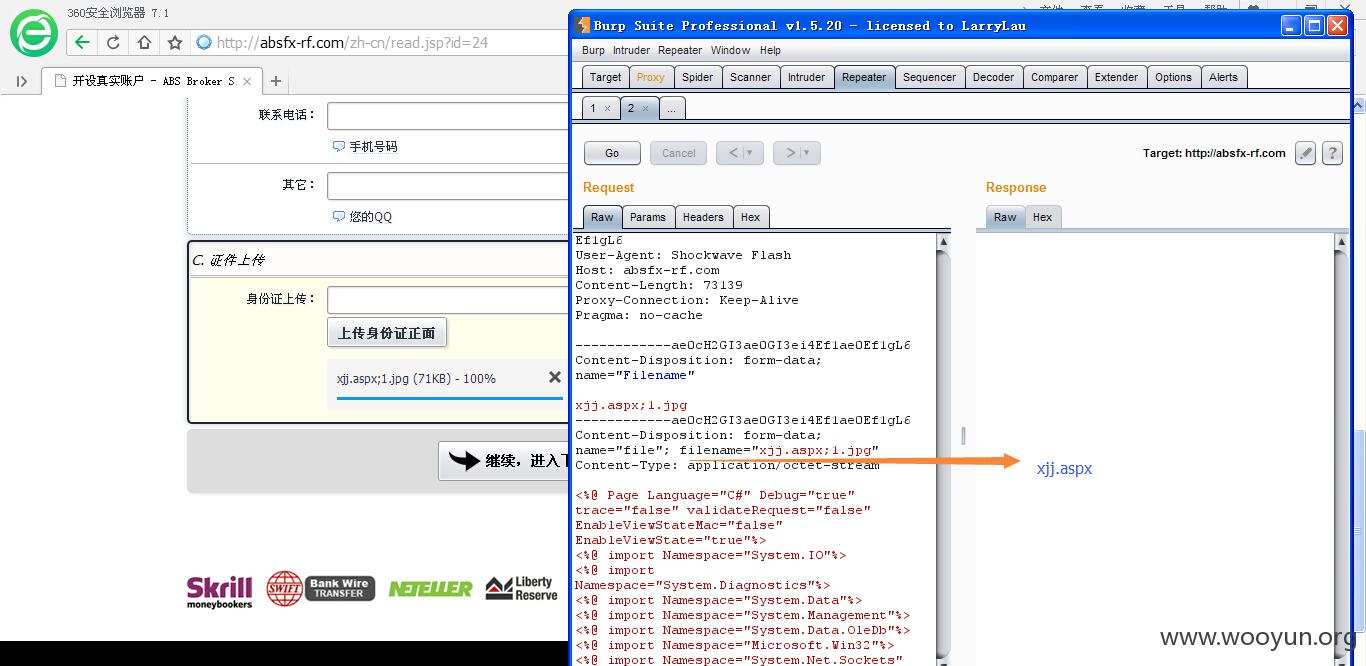This screenshot has height=666, width=1366.
Task: Open the Window menu in Burp
Action: 730,50
